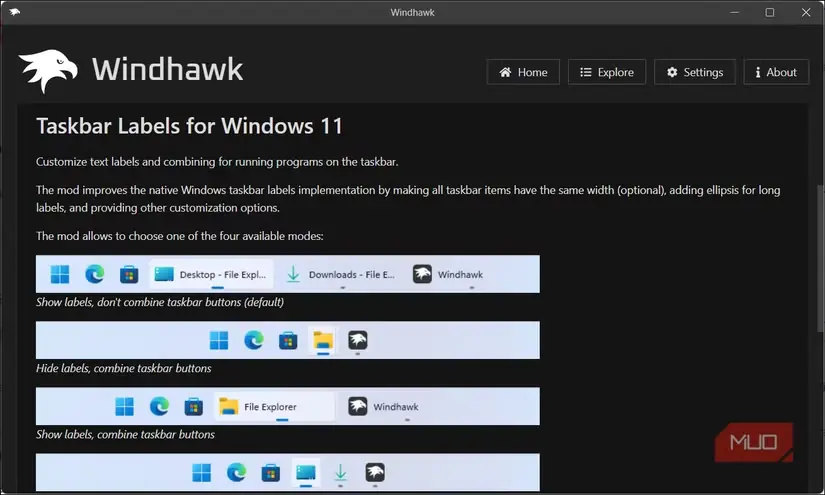Click the first preview image showing labels, uncombined
Screen dimensions: 825x495
coord(288,274)
